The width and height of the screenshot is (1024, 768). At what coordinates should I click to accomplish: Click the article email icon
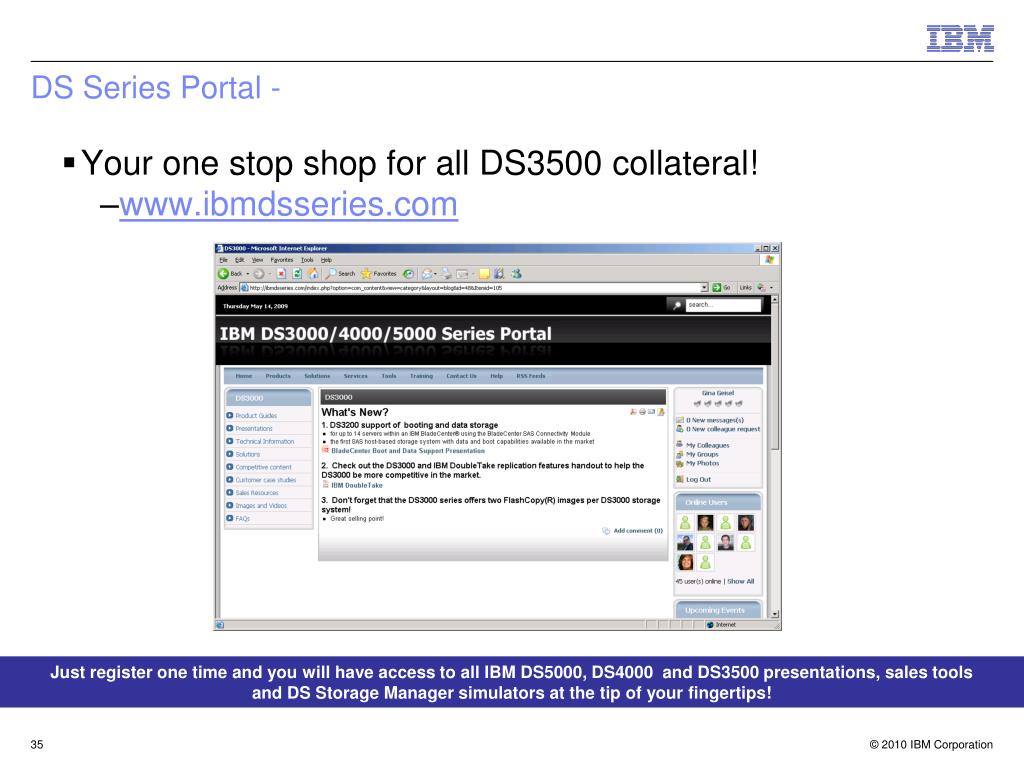coord(651,412)
